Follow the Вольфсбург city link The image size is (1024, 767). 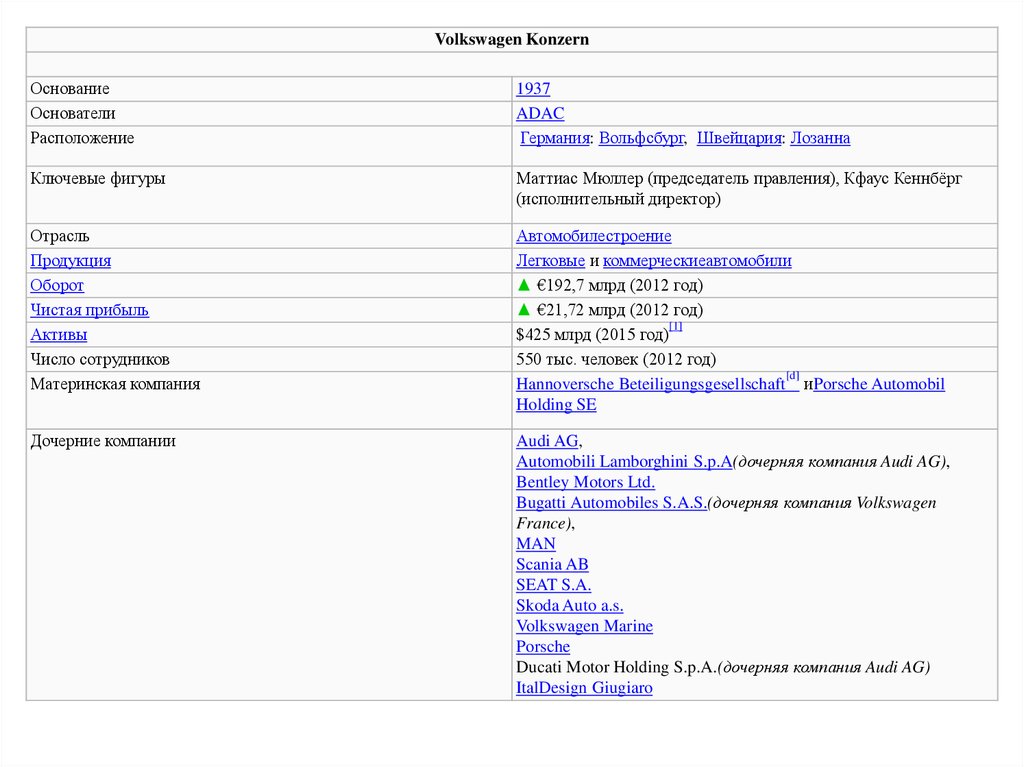point(641,138)
